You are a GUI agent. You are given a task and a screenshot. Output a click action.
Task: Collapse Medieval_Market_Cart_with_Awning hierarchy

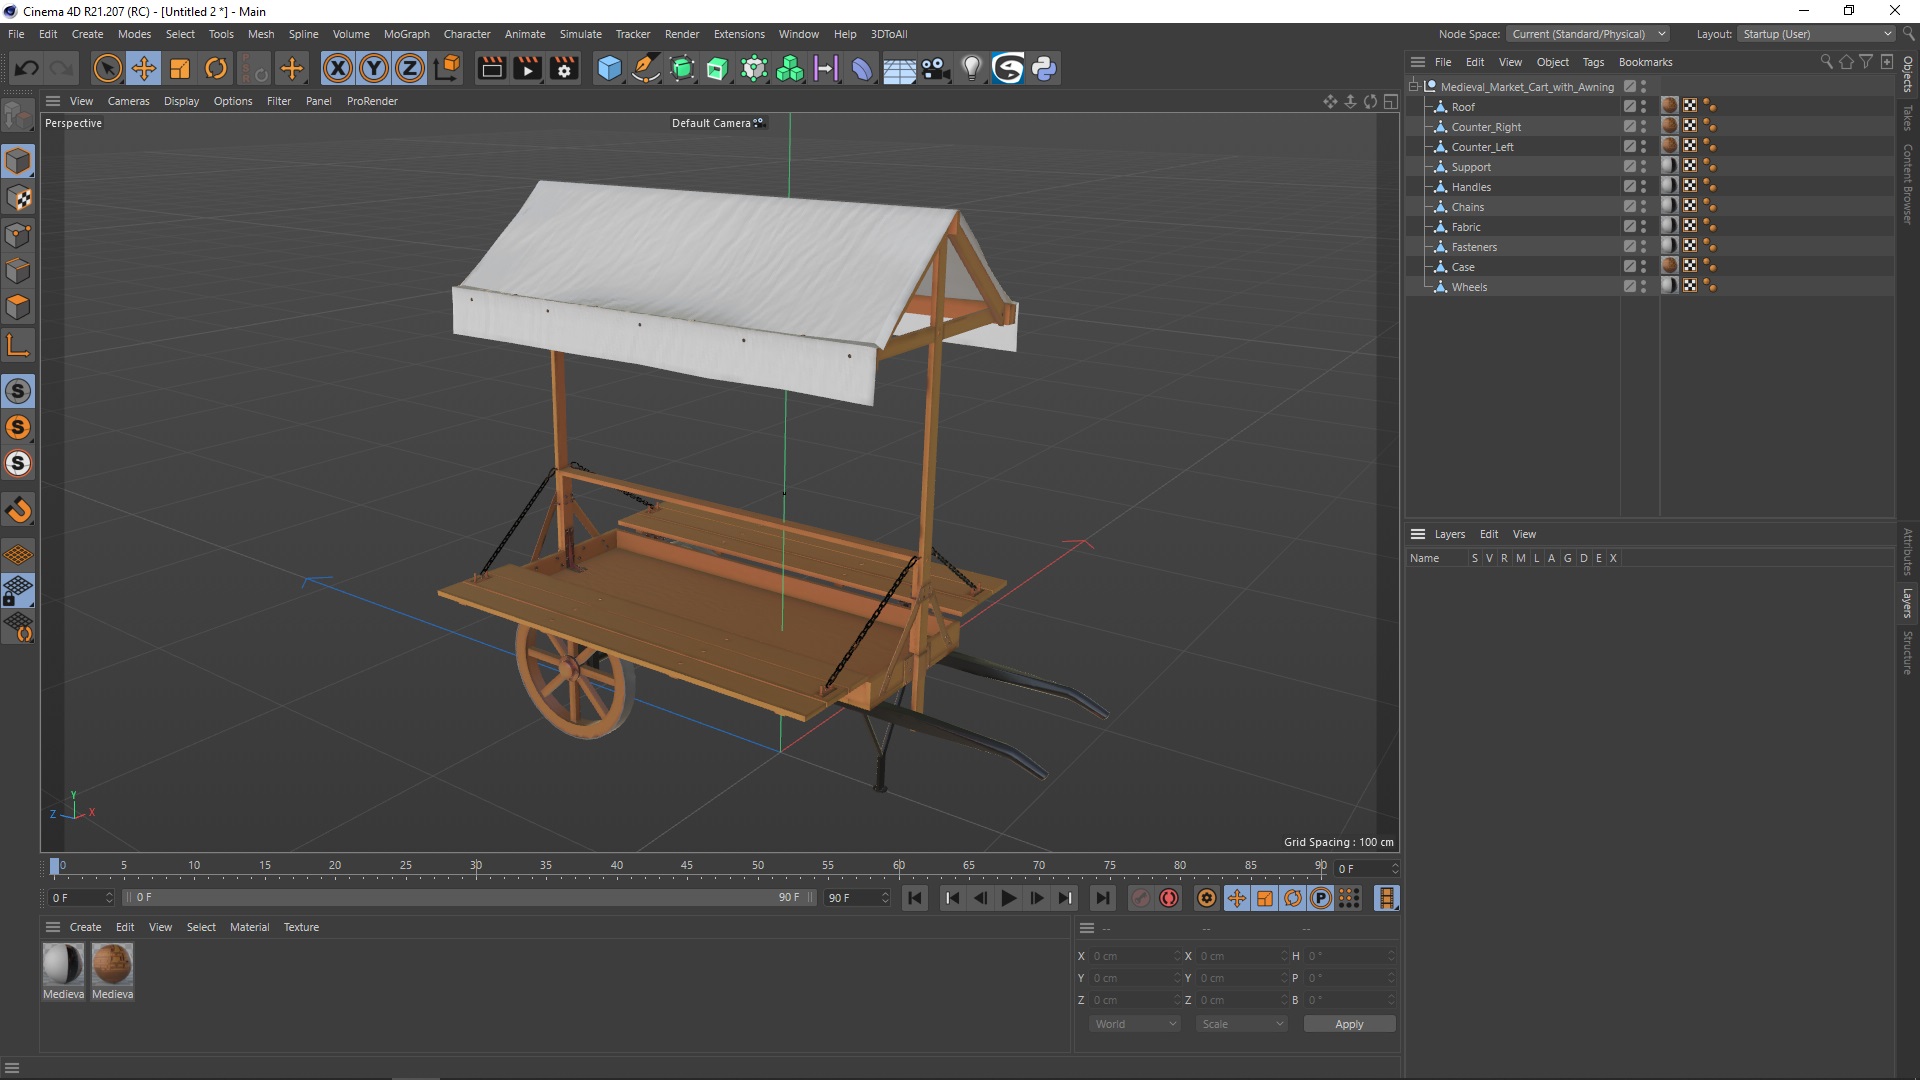[x=1414, y=86]
